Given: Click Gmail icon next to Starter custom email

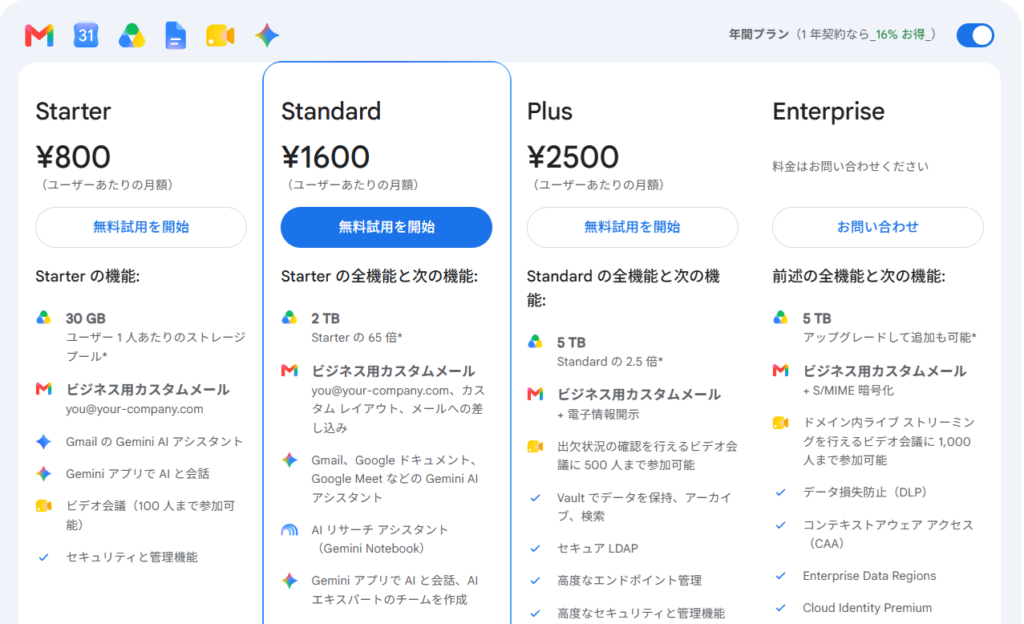Looking at the screenshot, I should 44,389.
